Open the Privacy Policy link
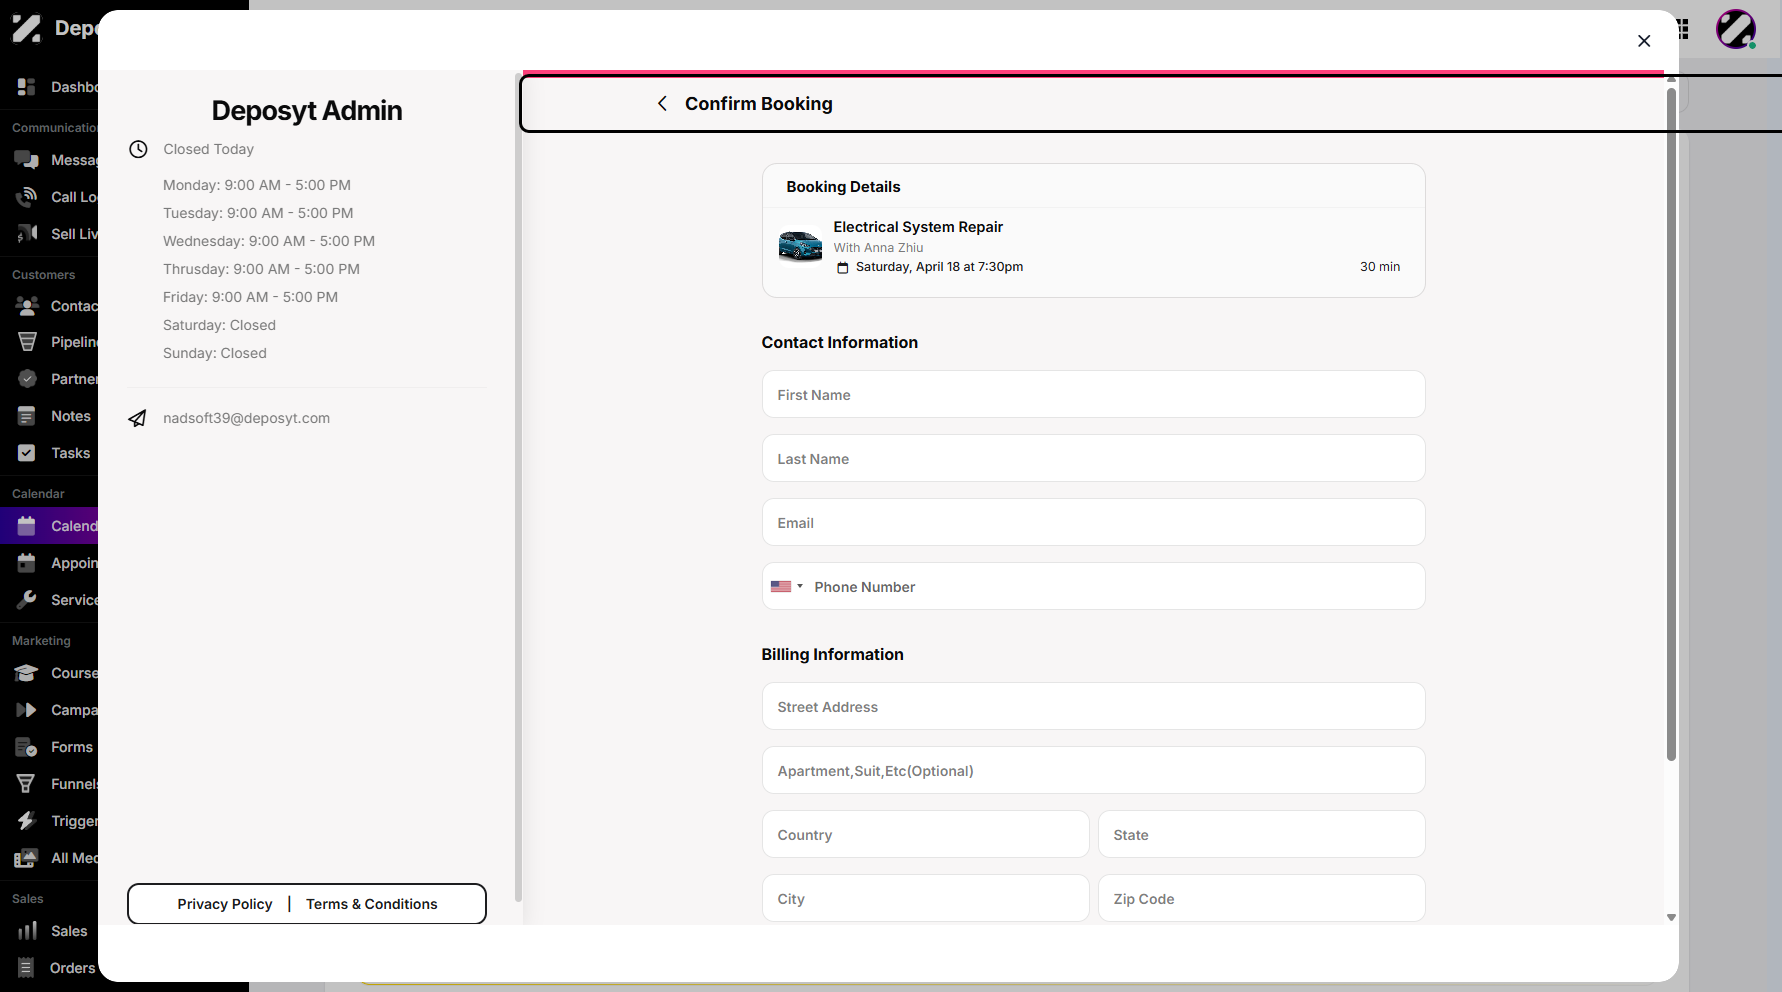The height and width of the screenshot is (992, 1782). point(225,904)
